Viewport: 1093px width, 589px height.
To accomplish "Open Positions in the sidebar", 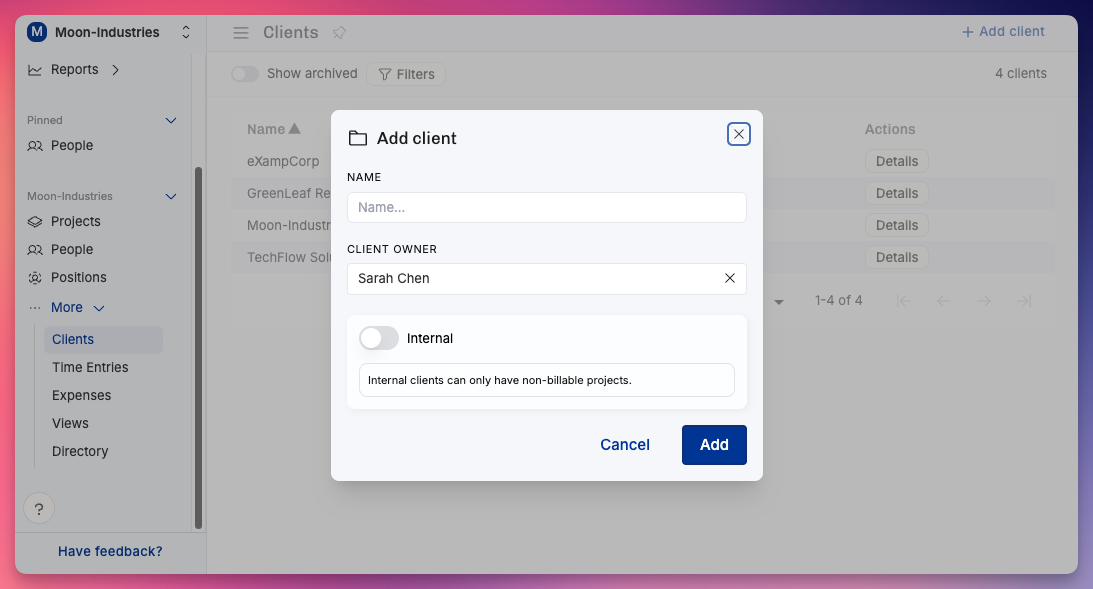I will pyautogui.click(x=78, y=277).
